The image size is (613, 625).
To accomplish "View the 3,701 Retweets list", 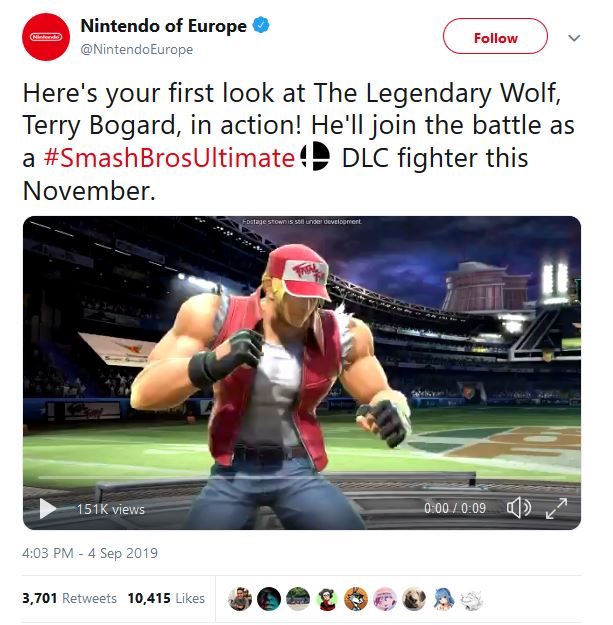I will [x=69, y=598].
